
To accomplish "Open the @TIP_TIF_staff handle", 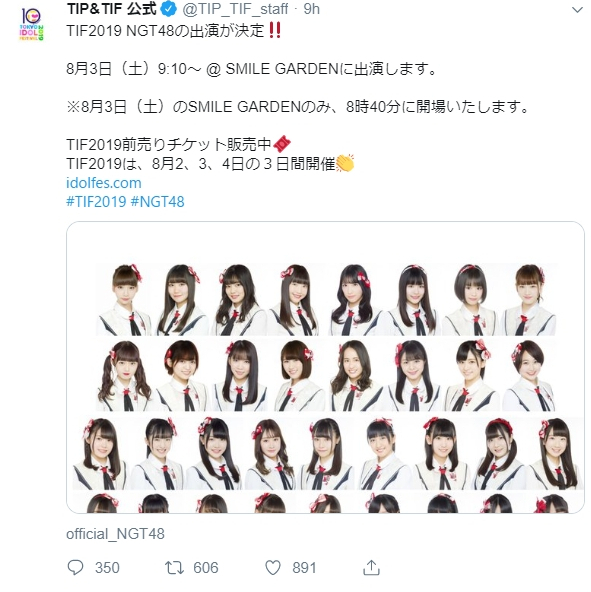I will pos(235,9).
